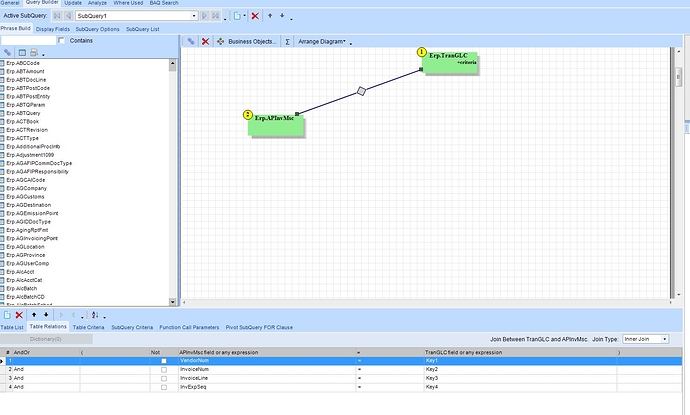Click the Business Objects button
The image size is (690, 415).
tap(247, 41)
